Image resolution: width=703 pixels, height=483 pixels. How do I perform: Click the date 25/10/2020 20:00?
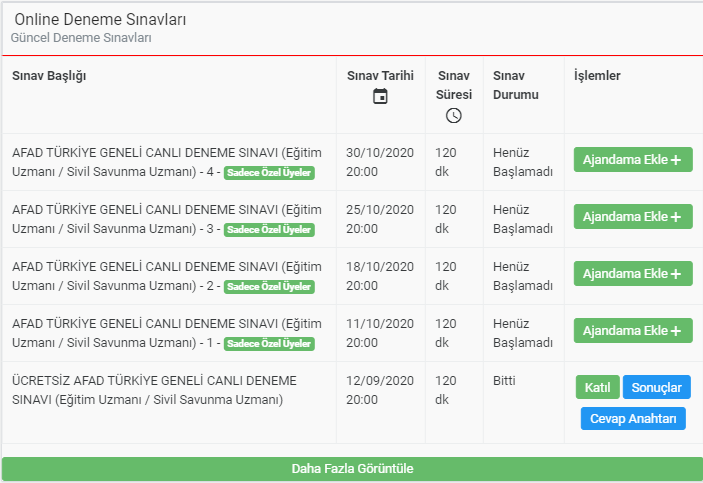[x=380, y=219]
